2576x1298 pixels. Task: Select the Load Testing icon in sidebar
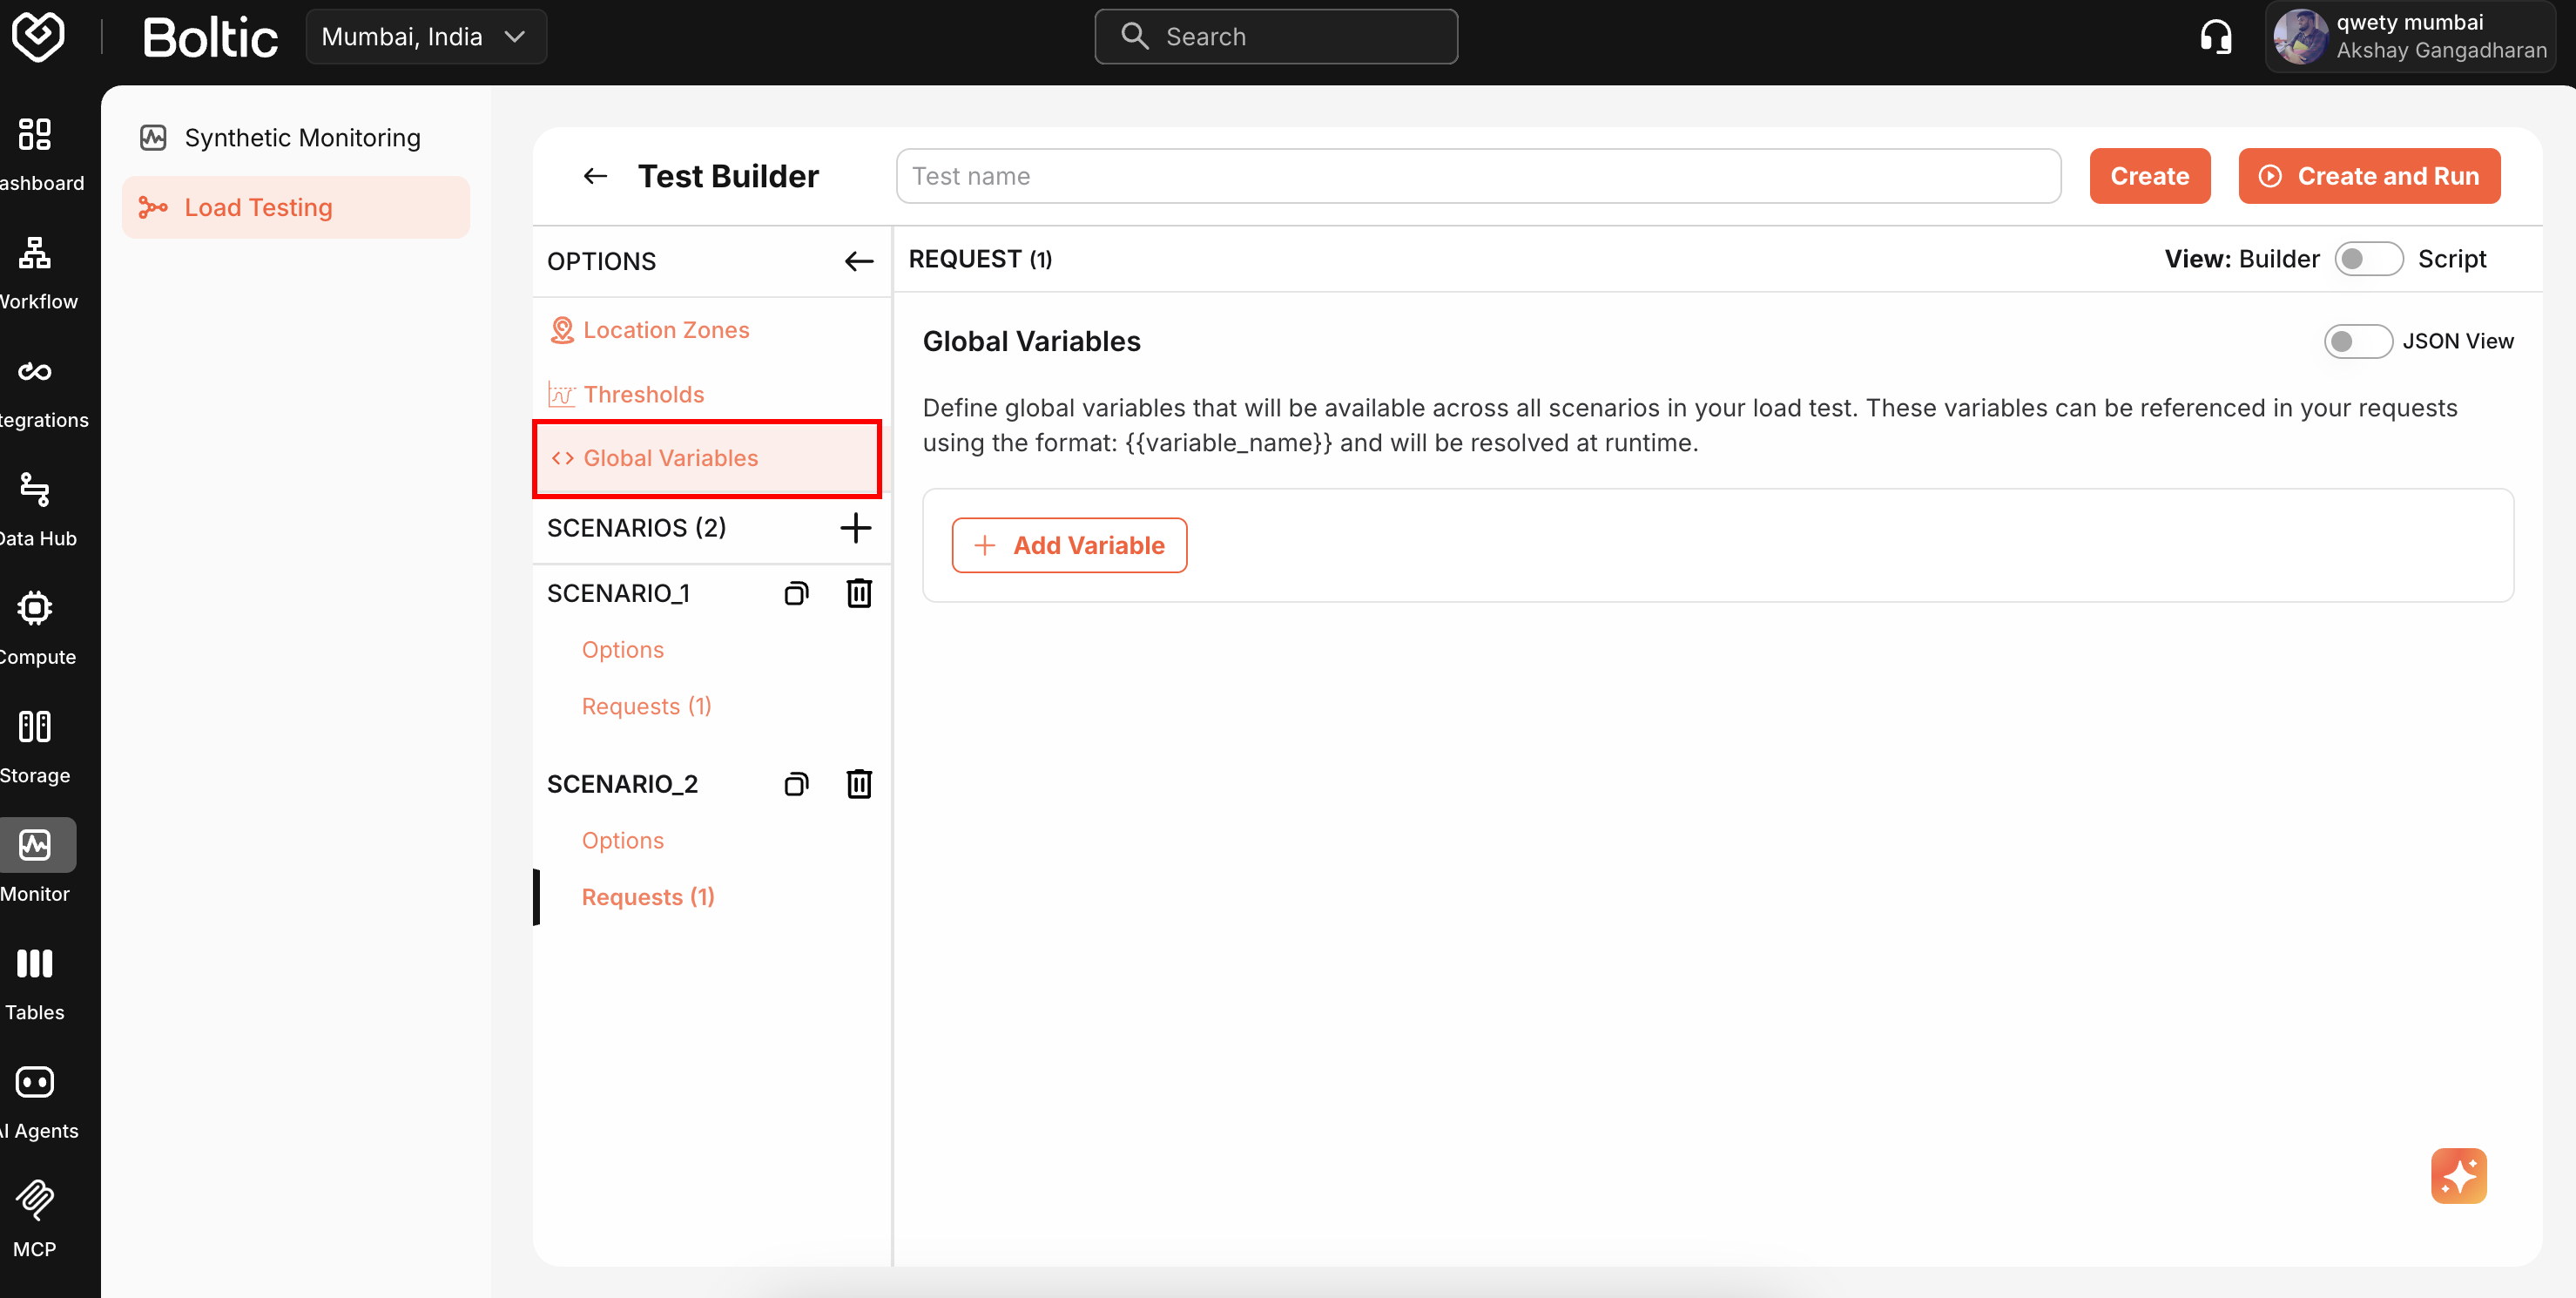point(152,207)
